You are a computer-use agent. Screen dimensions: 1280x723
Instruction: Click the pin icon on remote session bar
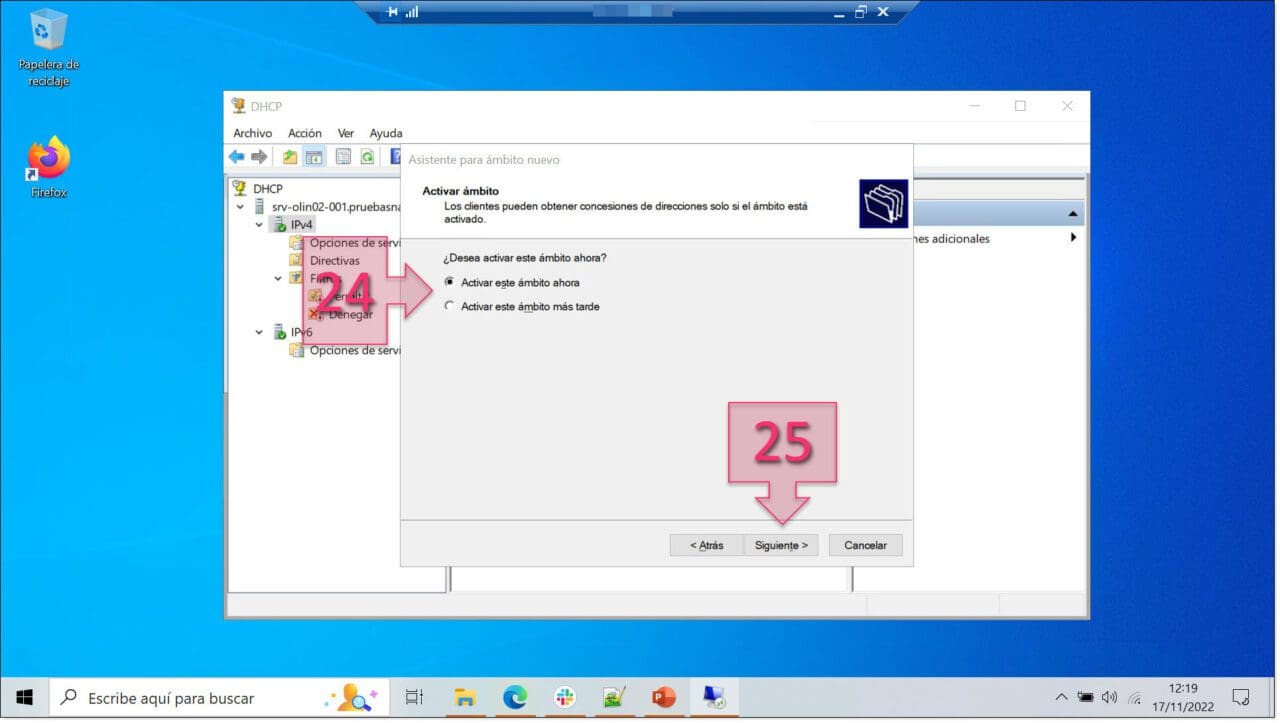(x=392, y=12)
